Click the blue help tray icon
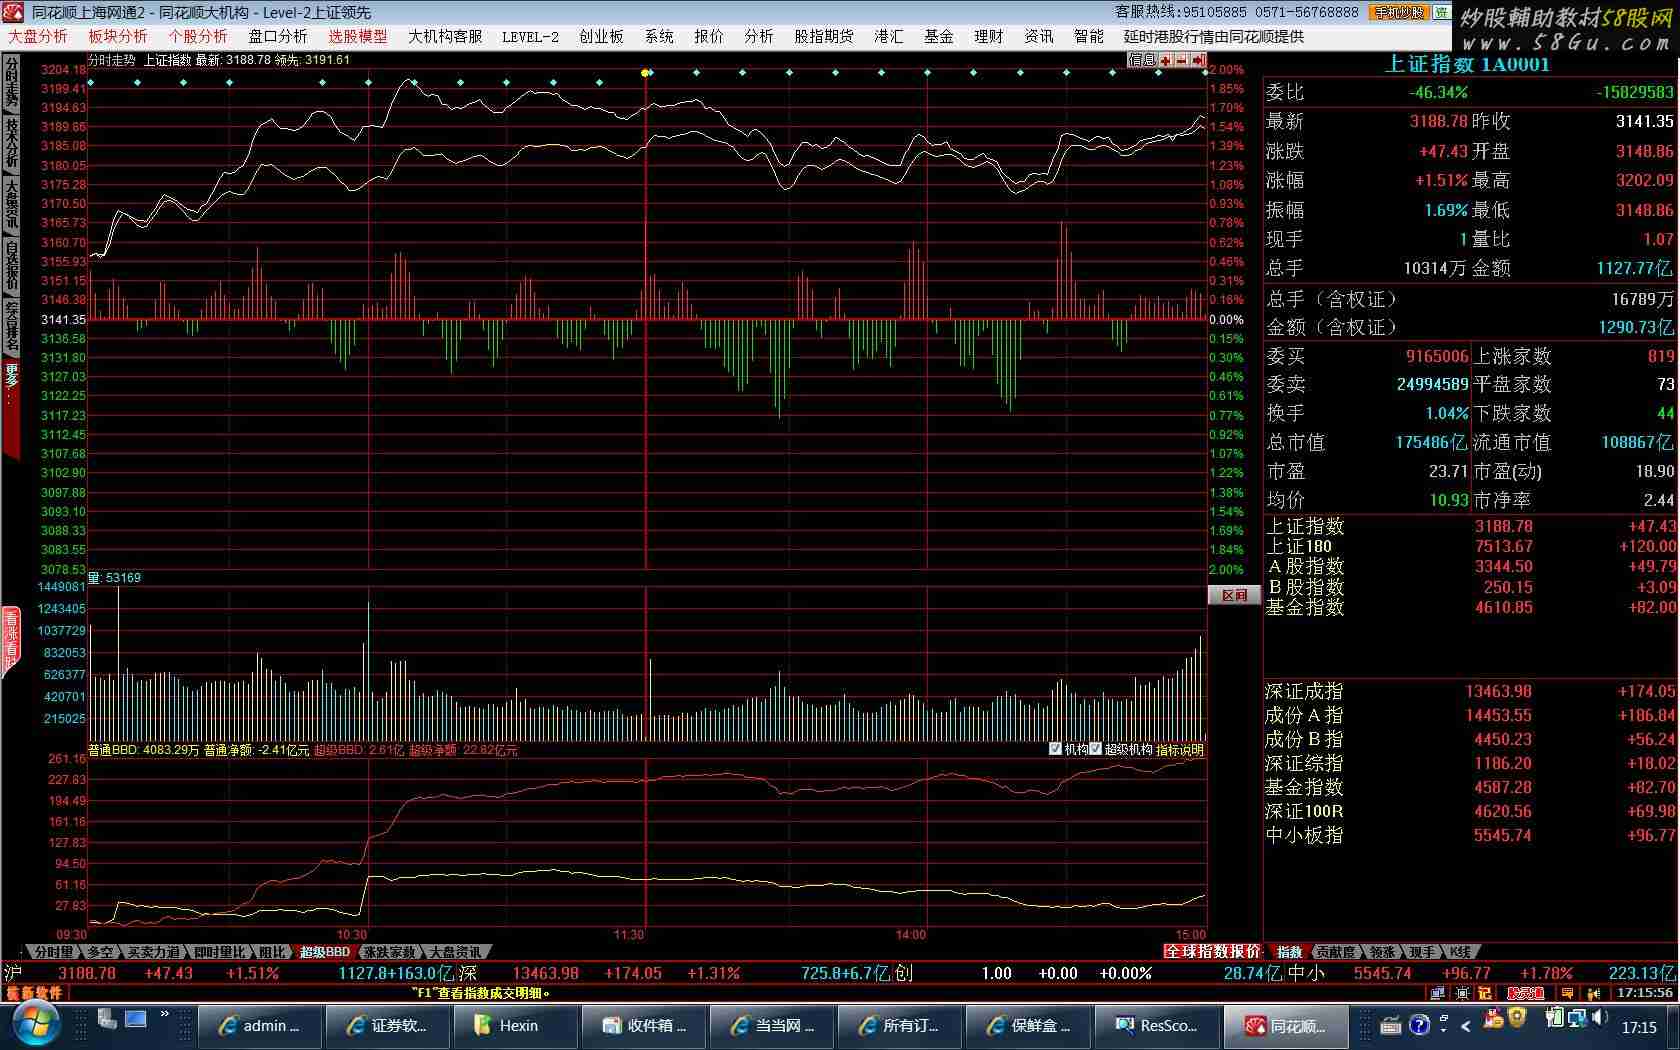 coord(1419,1025)
